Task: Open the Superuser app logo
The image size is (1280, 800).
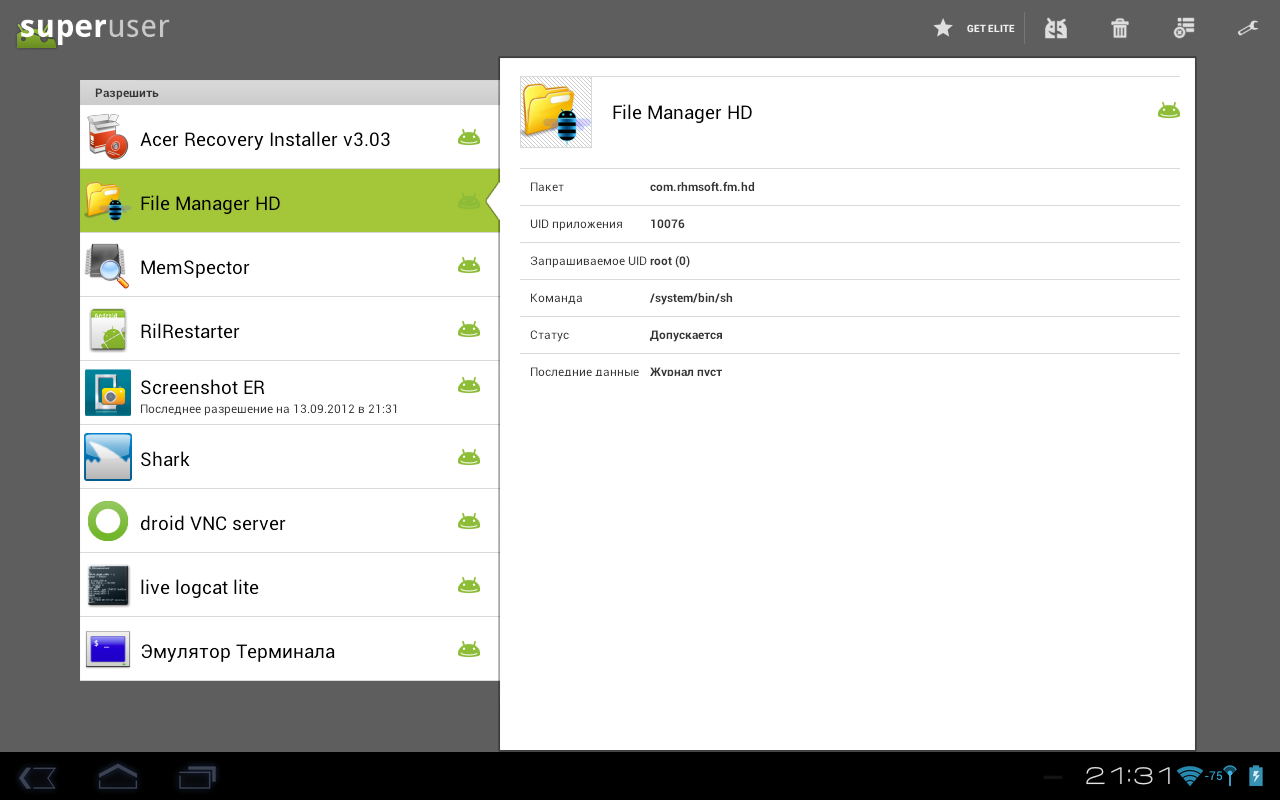Action: pyautogui.click(x=93, y=29)
